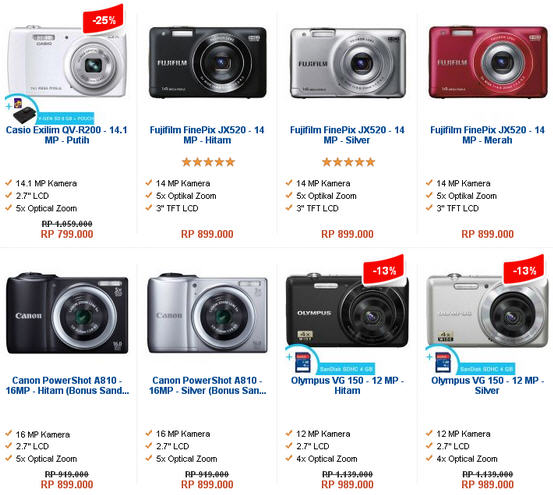Open Canon PowerShot A810 Silver title link
553x495 pixels.
pyautogui.click(x=207, y=385)
